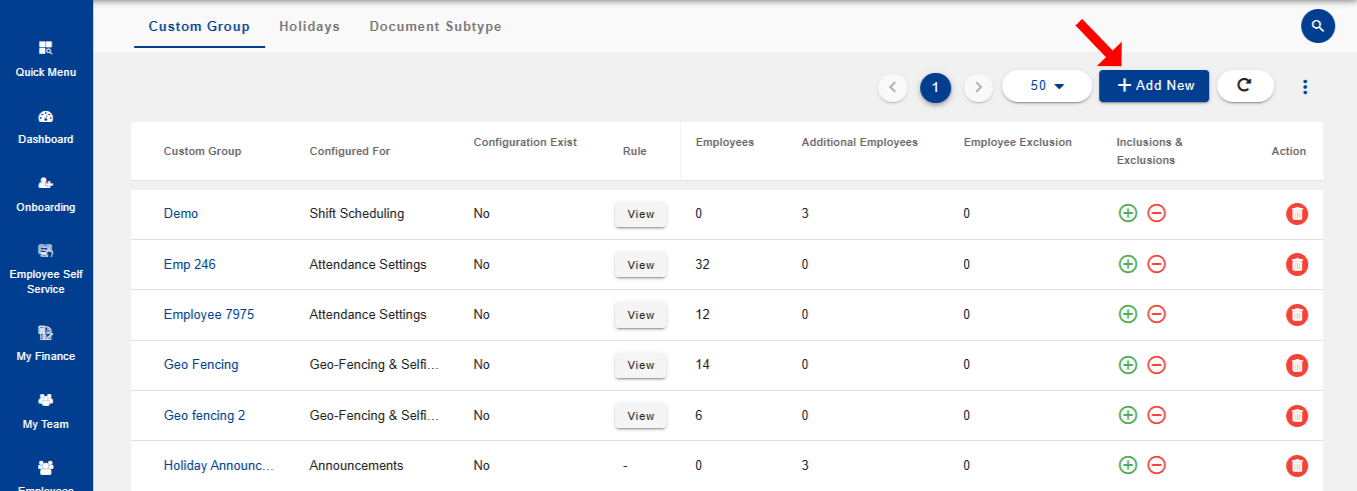Open My Finance in the sidebar
Screen dimensions: 1357x491
pyautogui.click(x=46, y=343)
